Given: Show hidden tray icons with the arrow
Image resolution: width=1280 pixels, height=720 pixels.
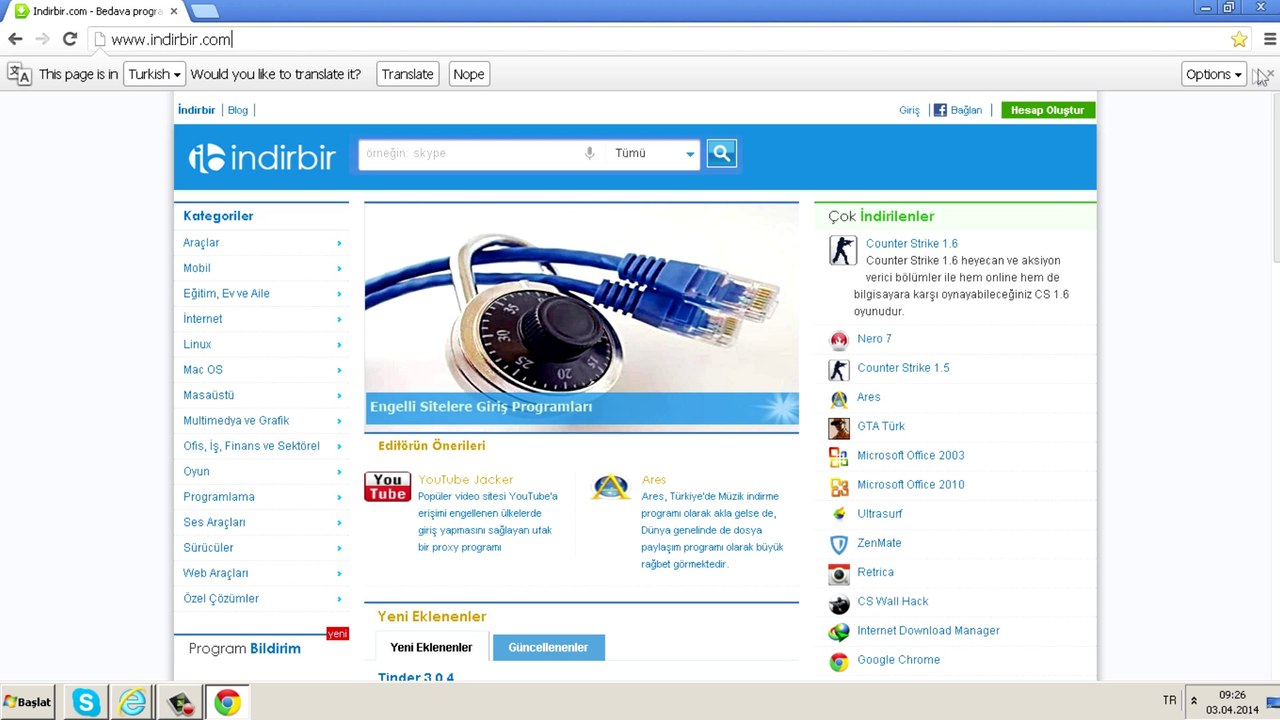Looking at the screenshot, I should coord(1193,701).
